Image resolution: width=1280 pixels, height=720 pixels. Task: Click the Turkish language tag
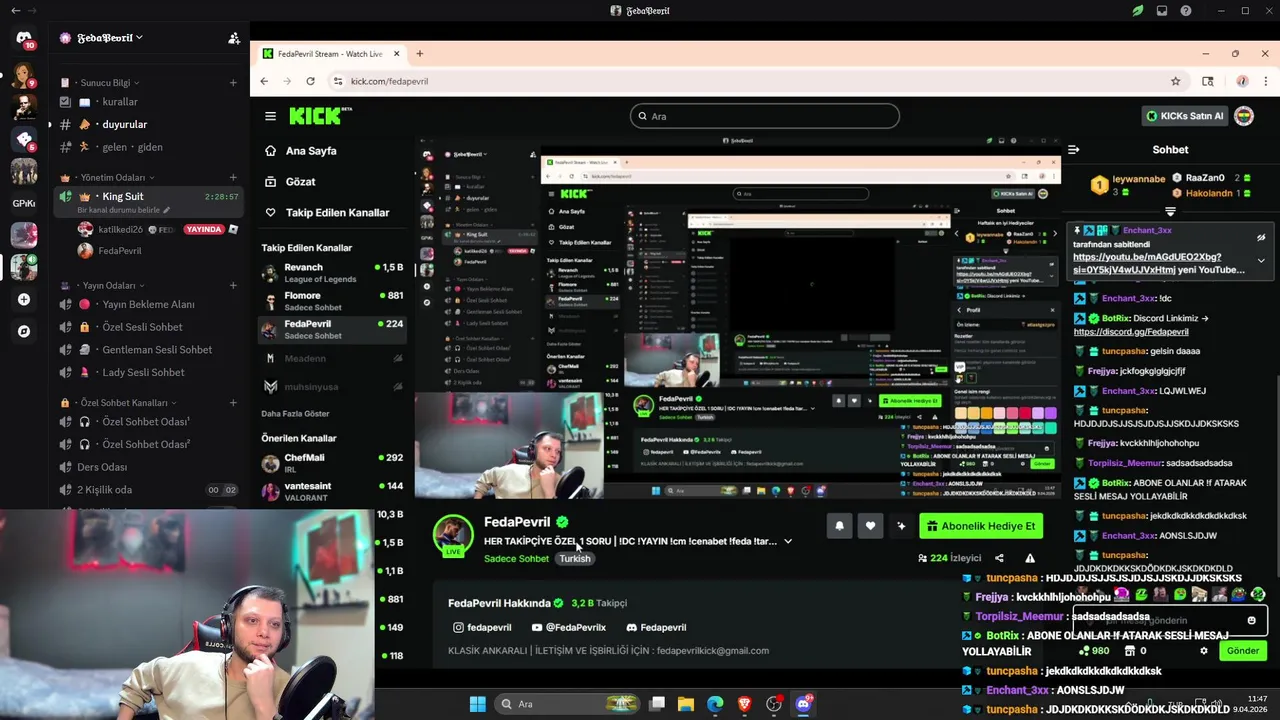(575, 559)
